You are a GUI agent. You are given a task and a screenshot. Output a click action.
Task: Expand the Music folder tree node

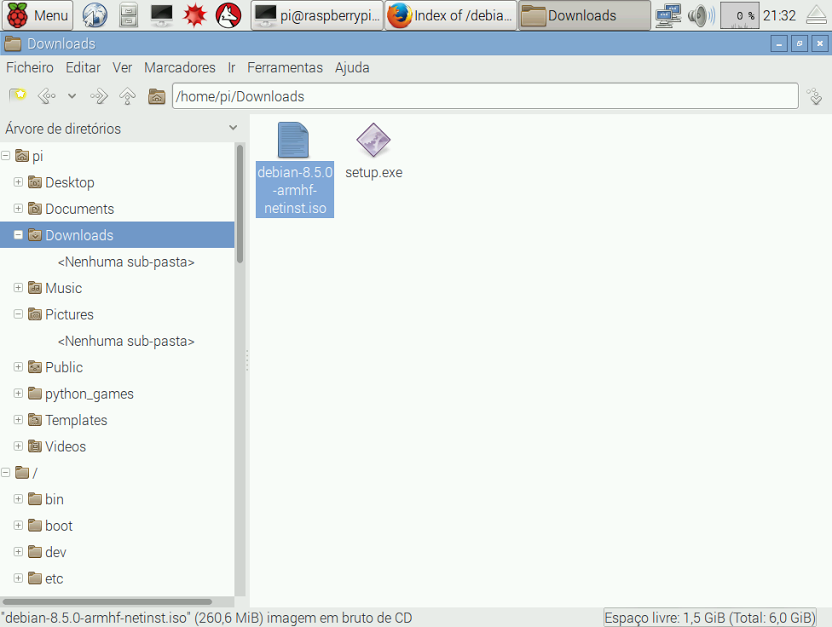pyautogui.click(x=18, y=288)
